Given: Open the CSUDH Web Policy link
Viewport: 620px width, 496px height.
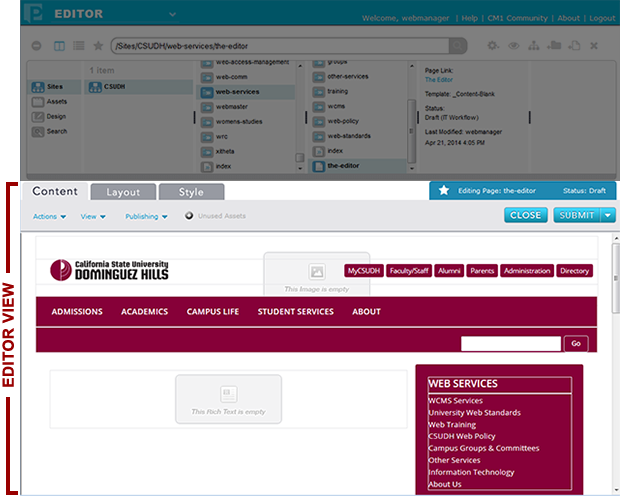Looking at the screenshot, I should (462, 436).
